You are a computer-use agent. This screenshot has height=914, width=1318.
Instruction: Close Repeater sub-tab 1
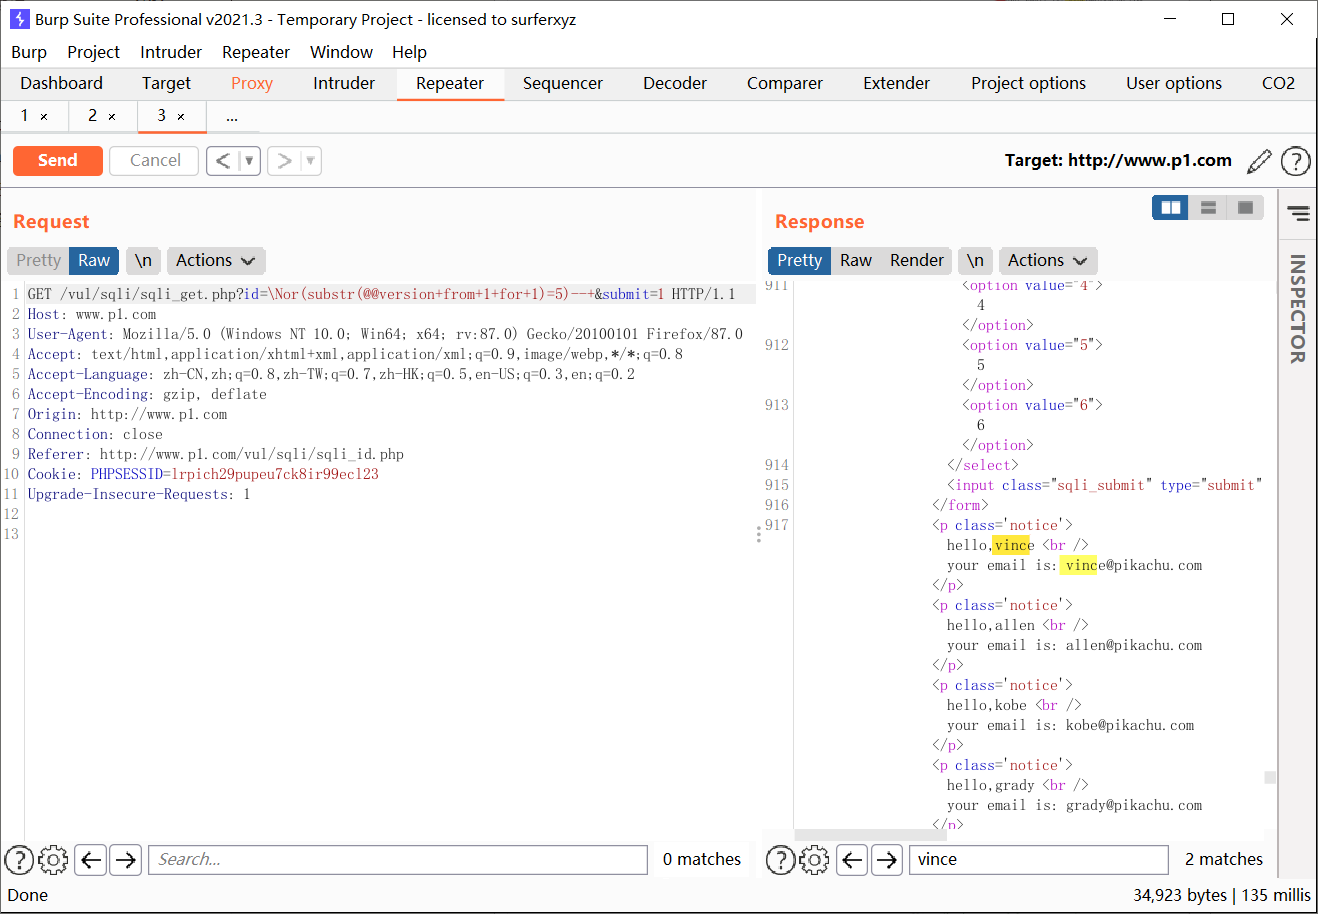coord(44,117)
